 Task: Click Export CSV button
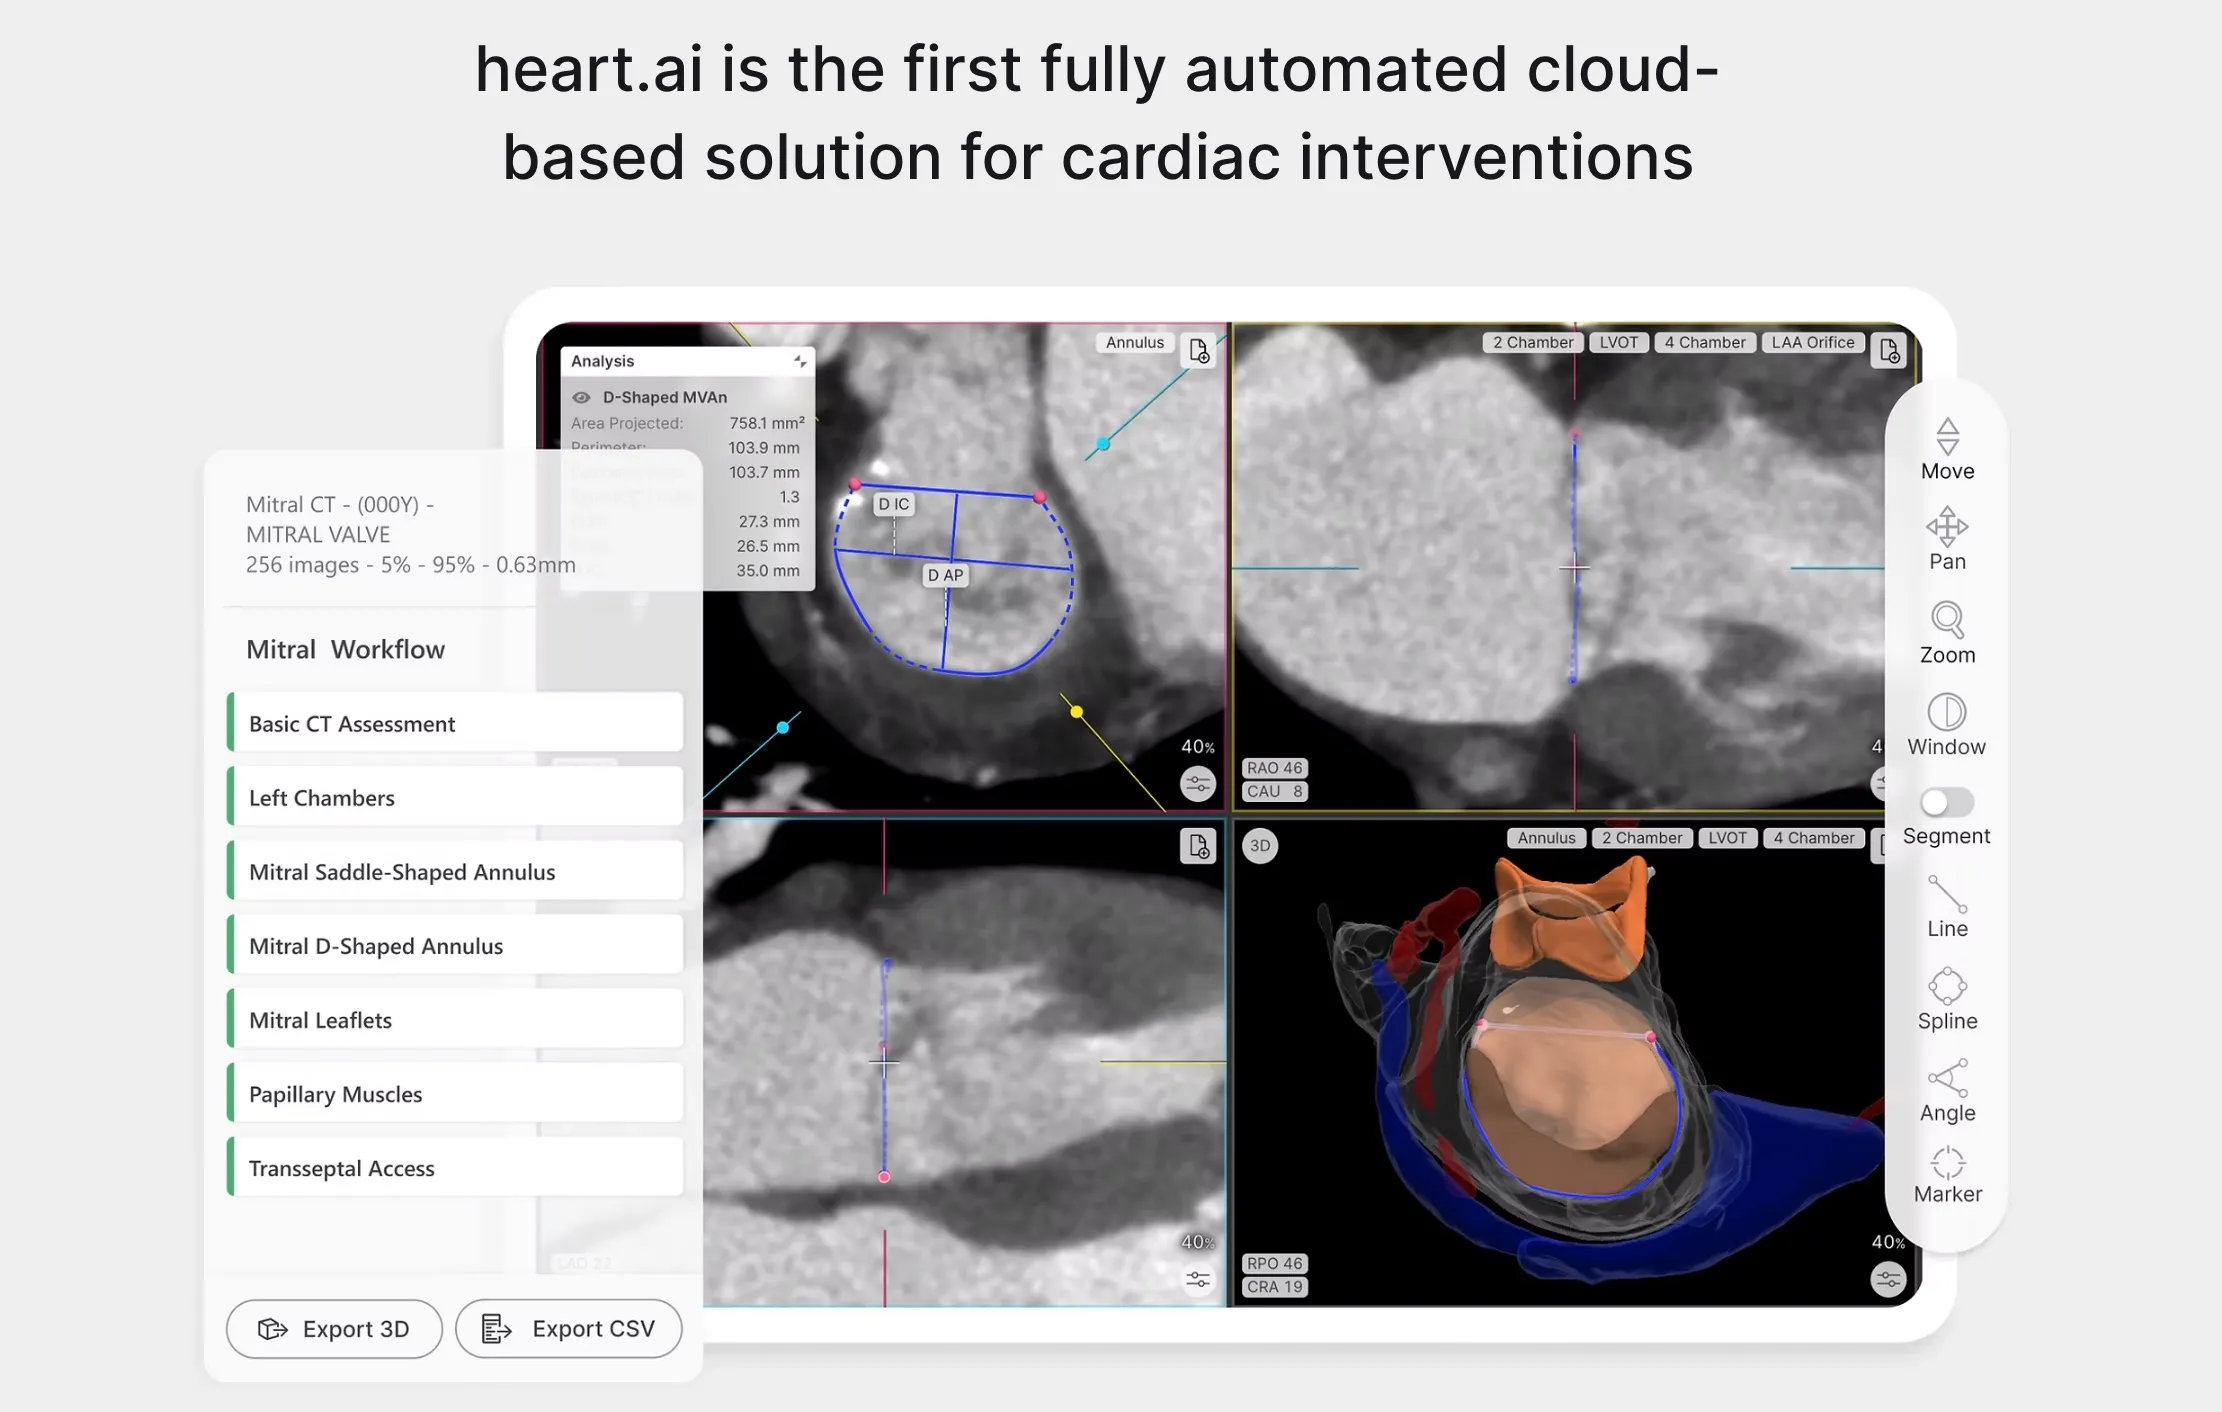pos(569,1328)
